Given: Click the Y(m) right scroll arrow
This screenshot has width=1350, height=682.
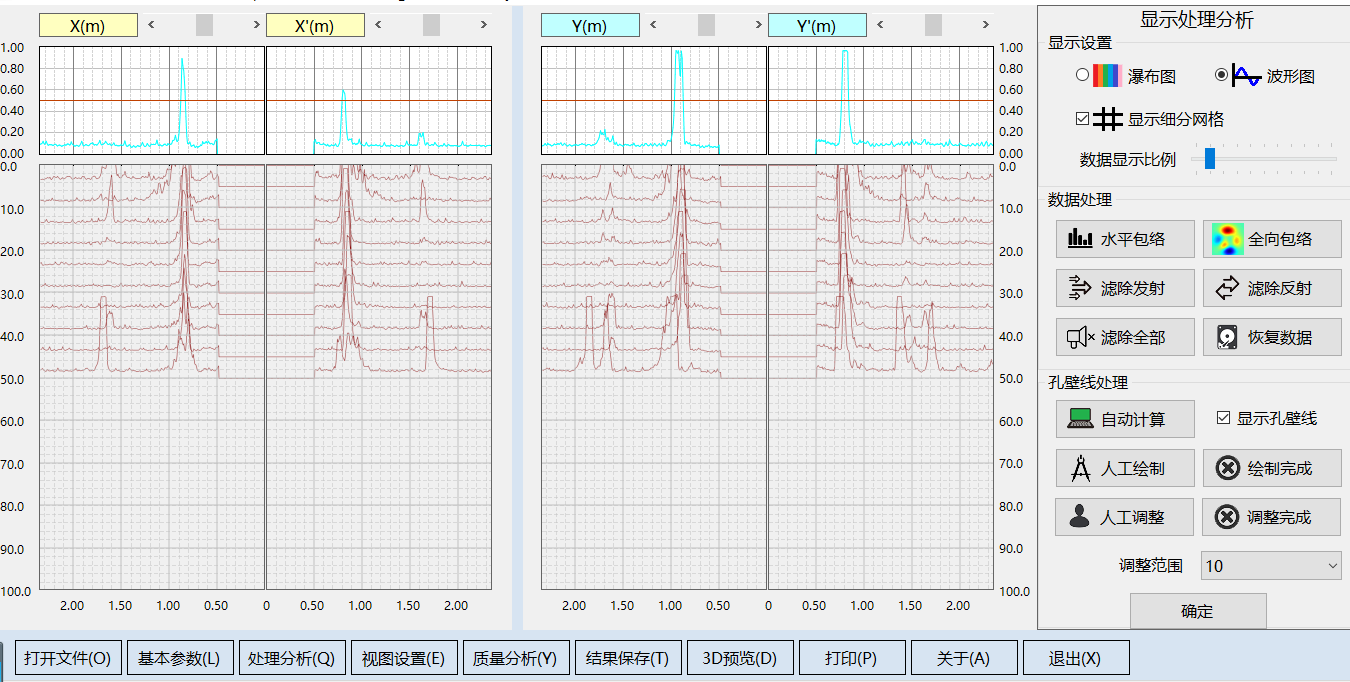Looking at the screenshot, I should pyautogui.click(x=758, y=25).
